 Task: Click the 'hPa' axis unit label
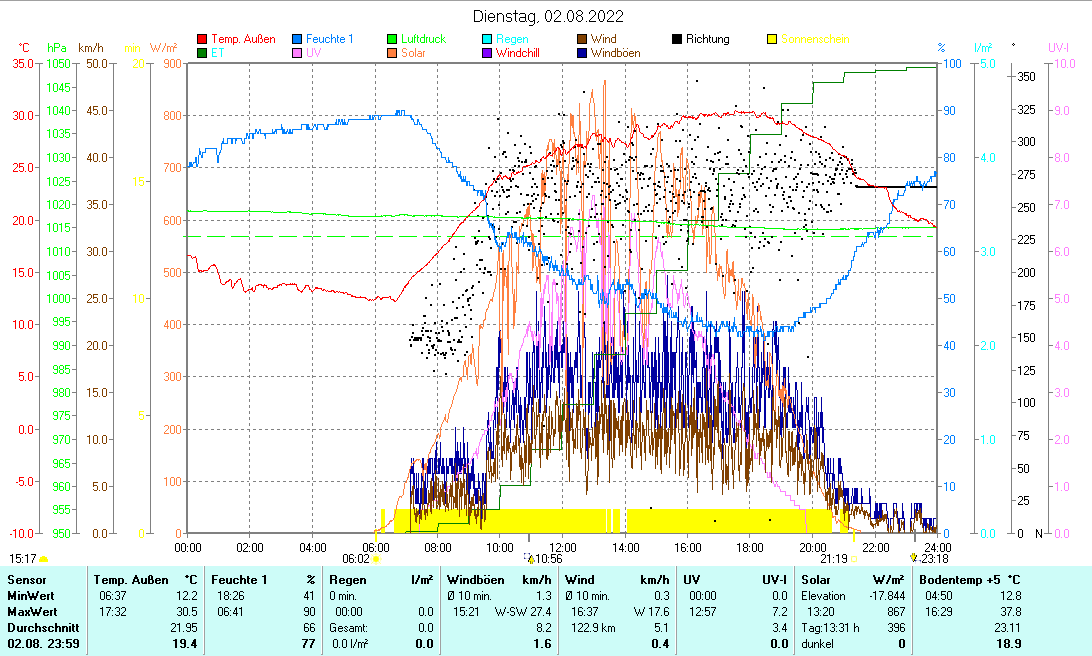pyautogui.click(x=57, y=48)
